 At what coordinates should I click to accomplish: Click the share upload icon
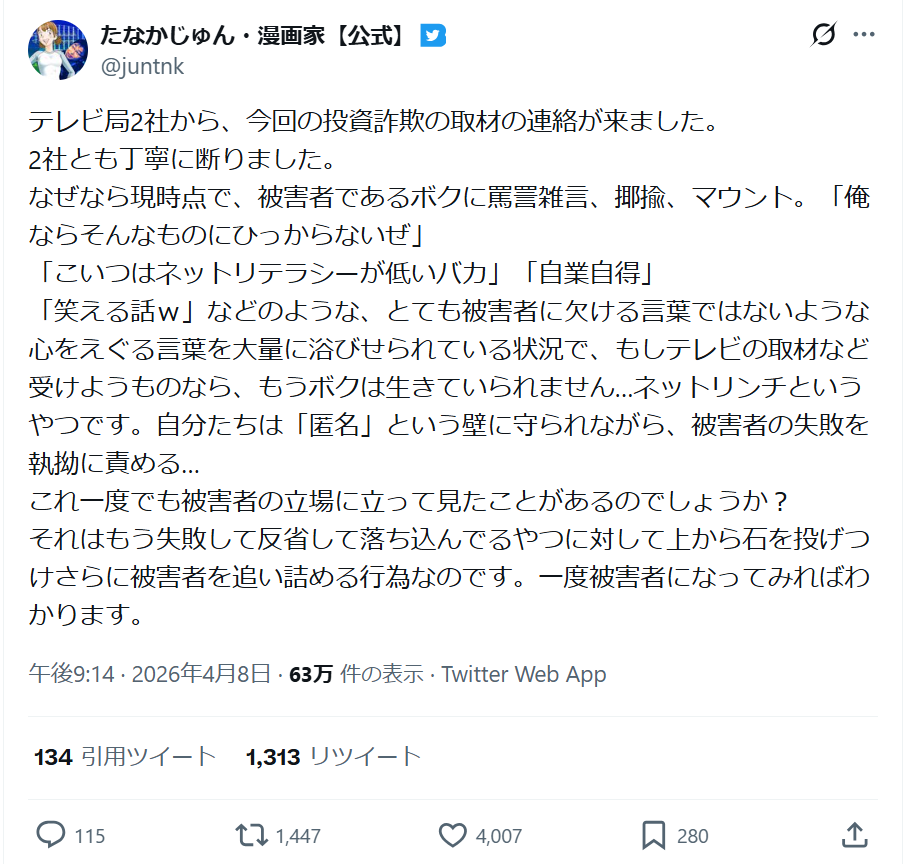pyautogui.click(x=855, y=835)
